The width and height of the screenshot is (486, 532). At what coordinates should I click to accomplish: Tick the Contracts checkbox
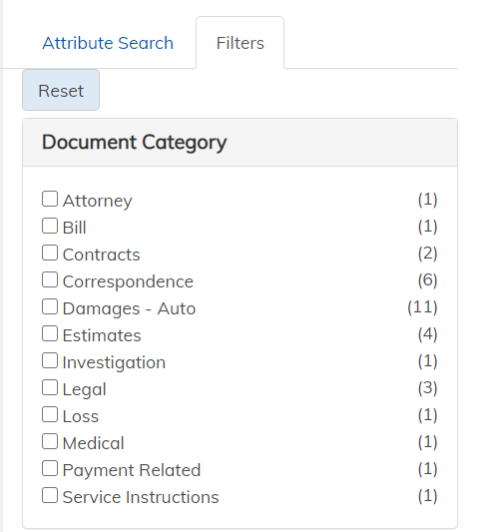50,253
